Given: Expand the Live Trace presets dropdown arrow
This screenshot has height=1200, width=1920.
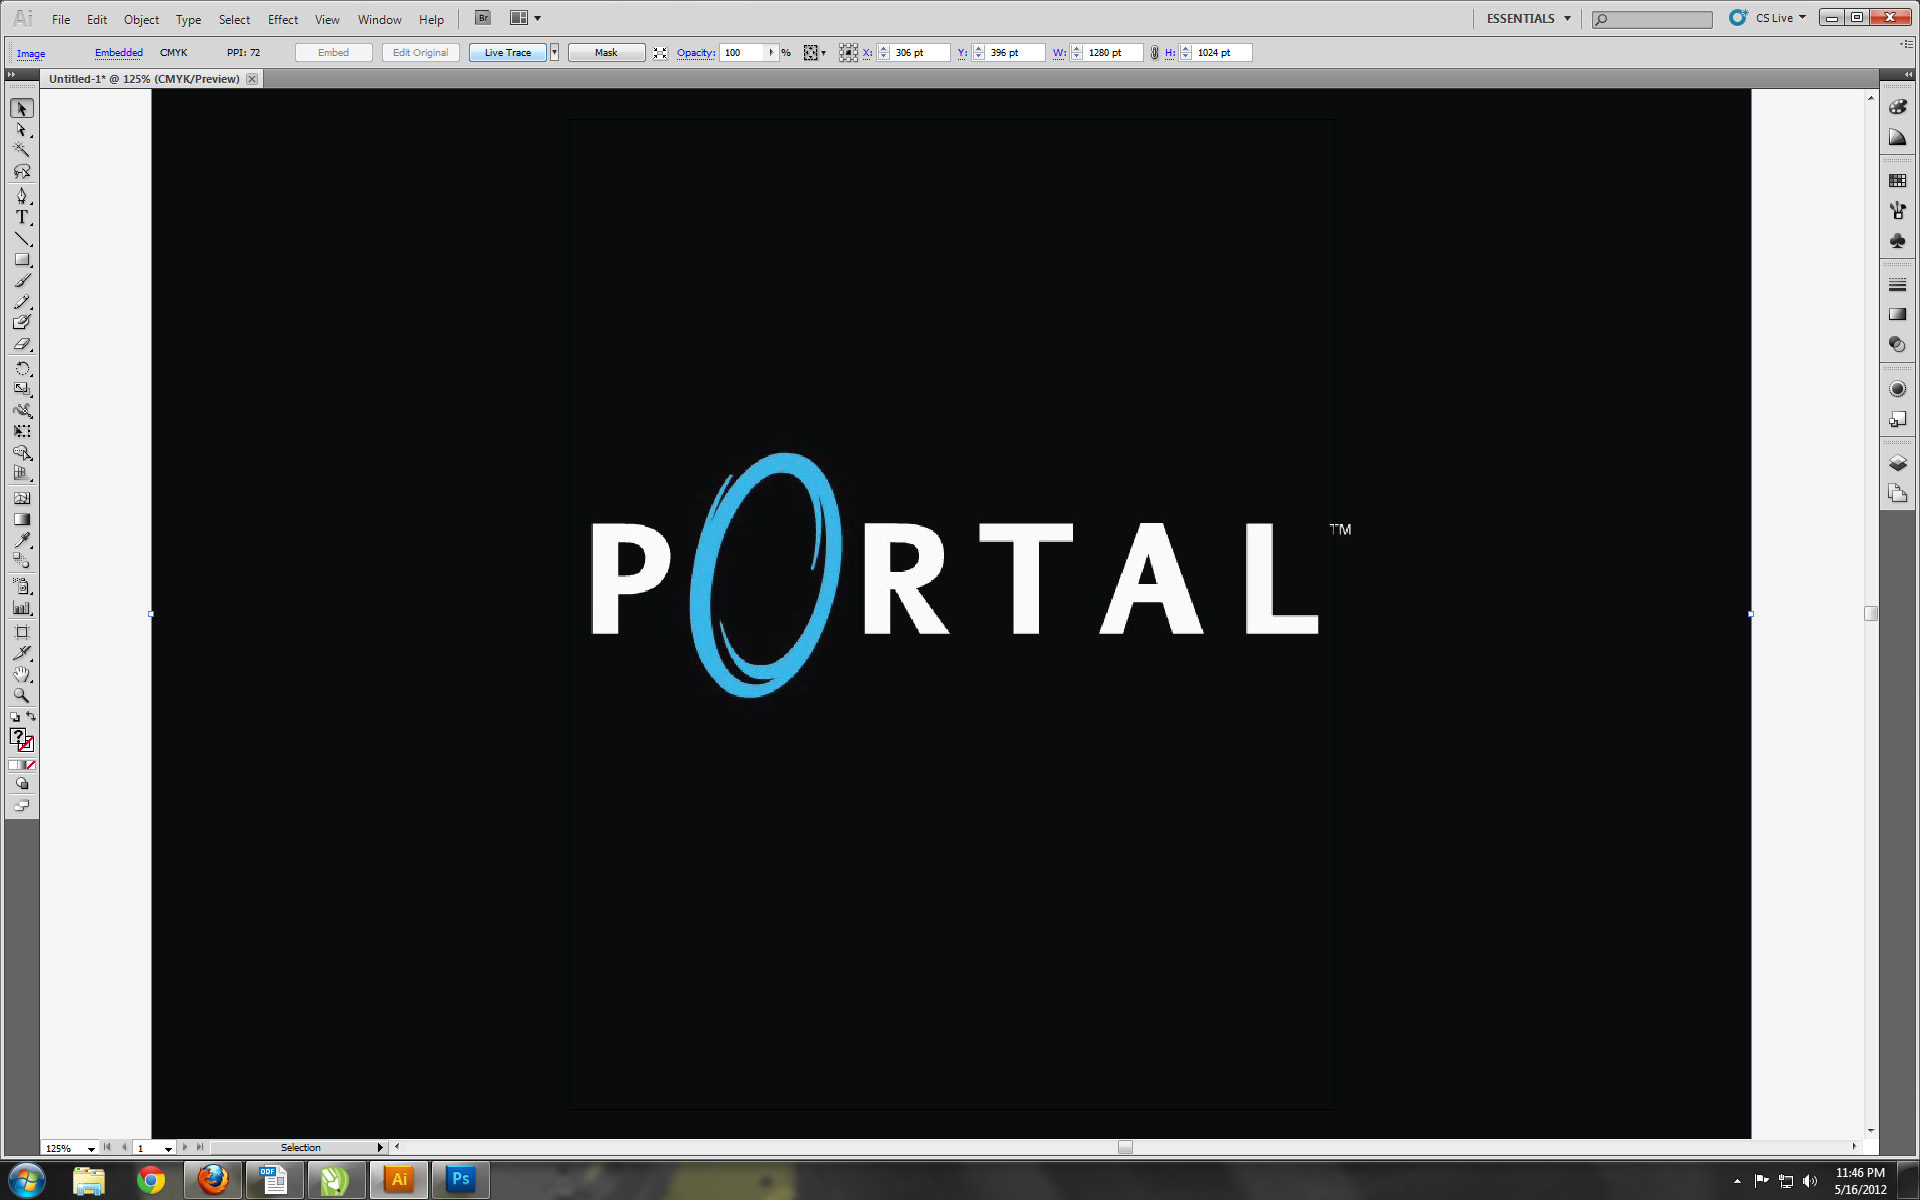Looking at the screenshot, I should (554, 53).
